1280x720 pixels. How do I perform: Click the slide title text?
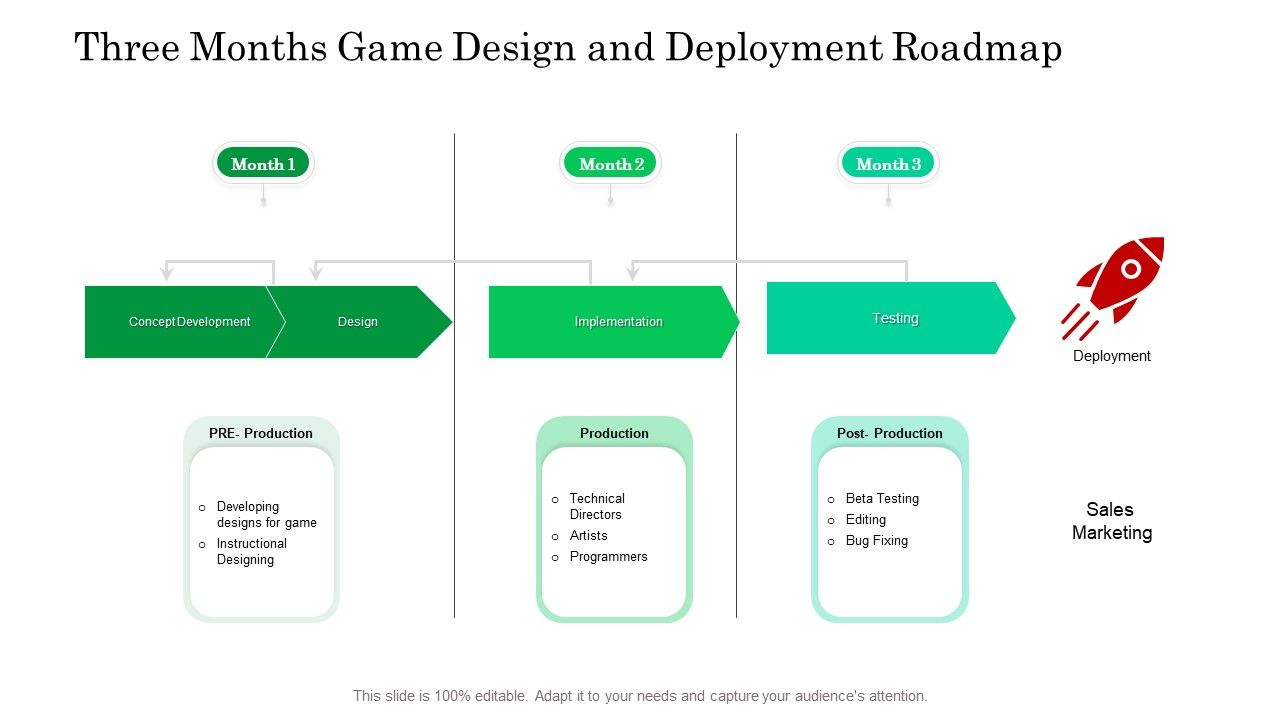(x=568, y=48)
